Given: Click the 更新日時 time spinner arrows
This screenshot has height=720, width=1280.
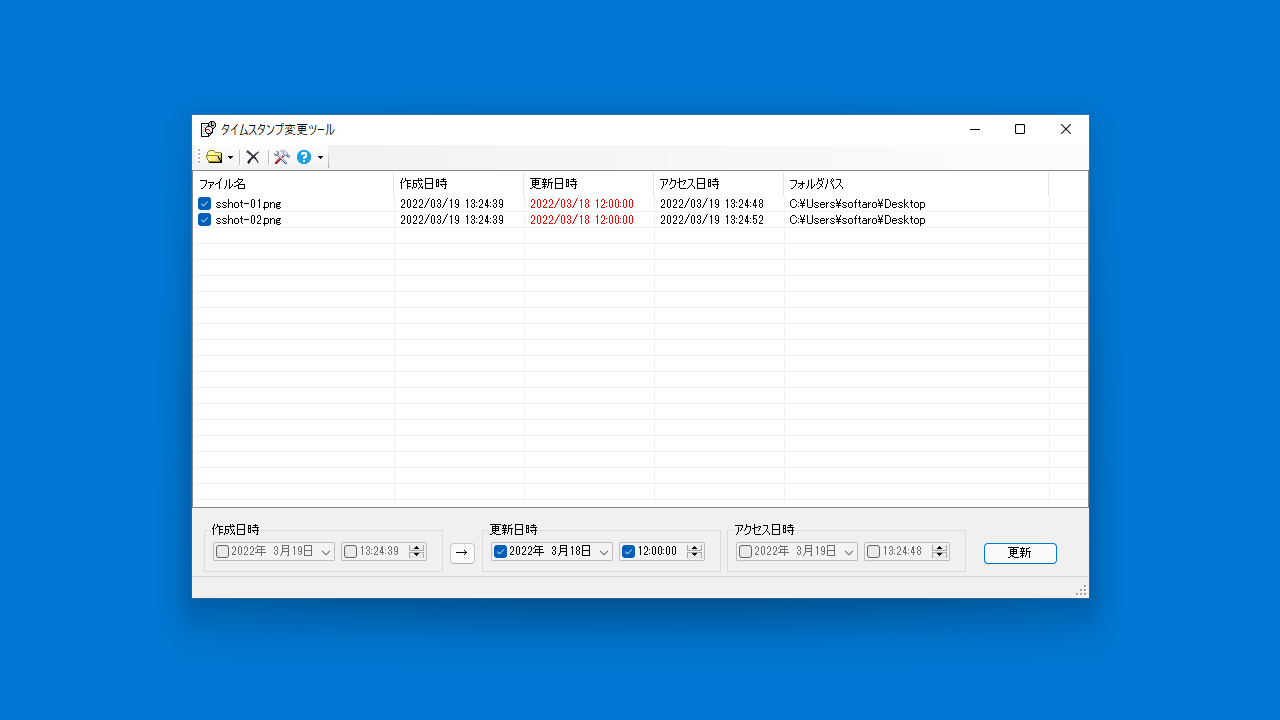Looking at the screenshot, I should [695, 551].
